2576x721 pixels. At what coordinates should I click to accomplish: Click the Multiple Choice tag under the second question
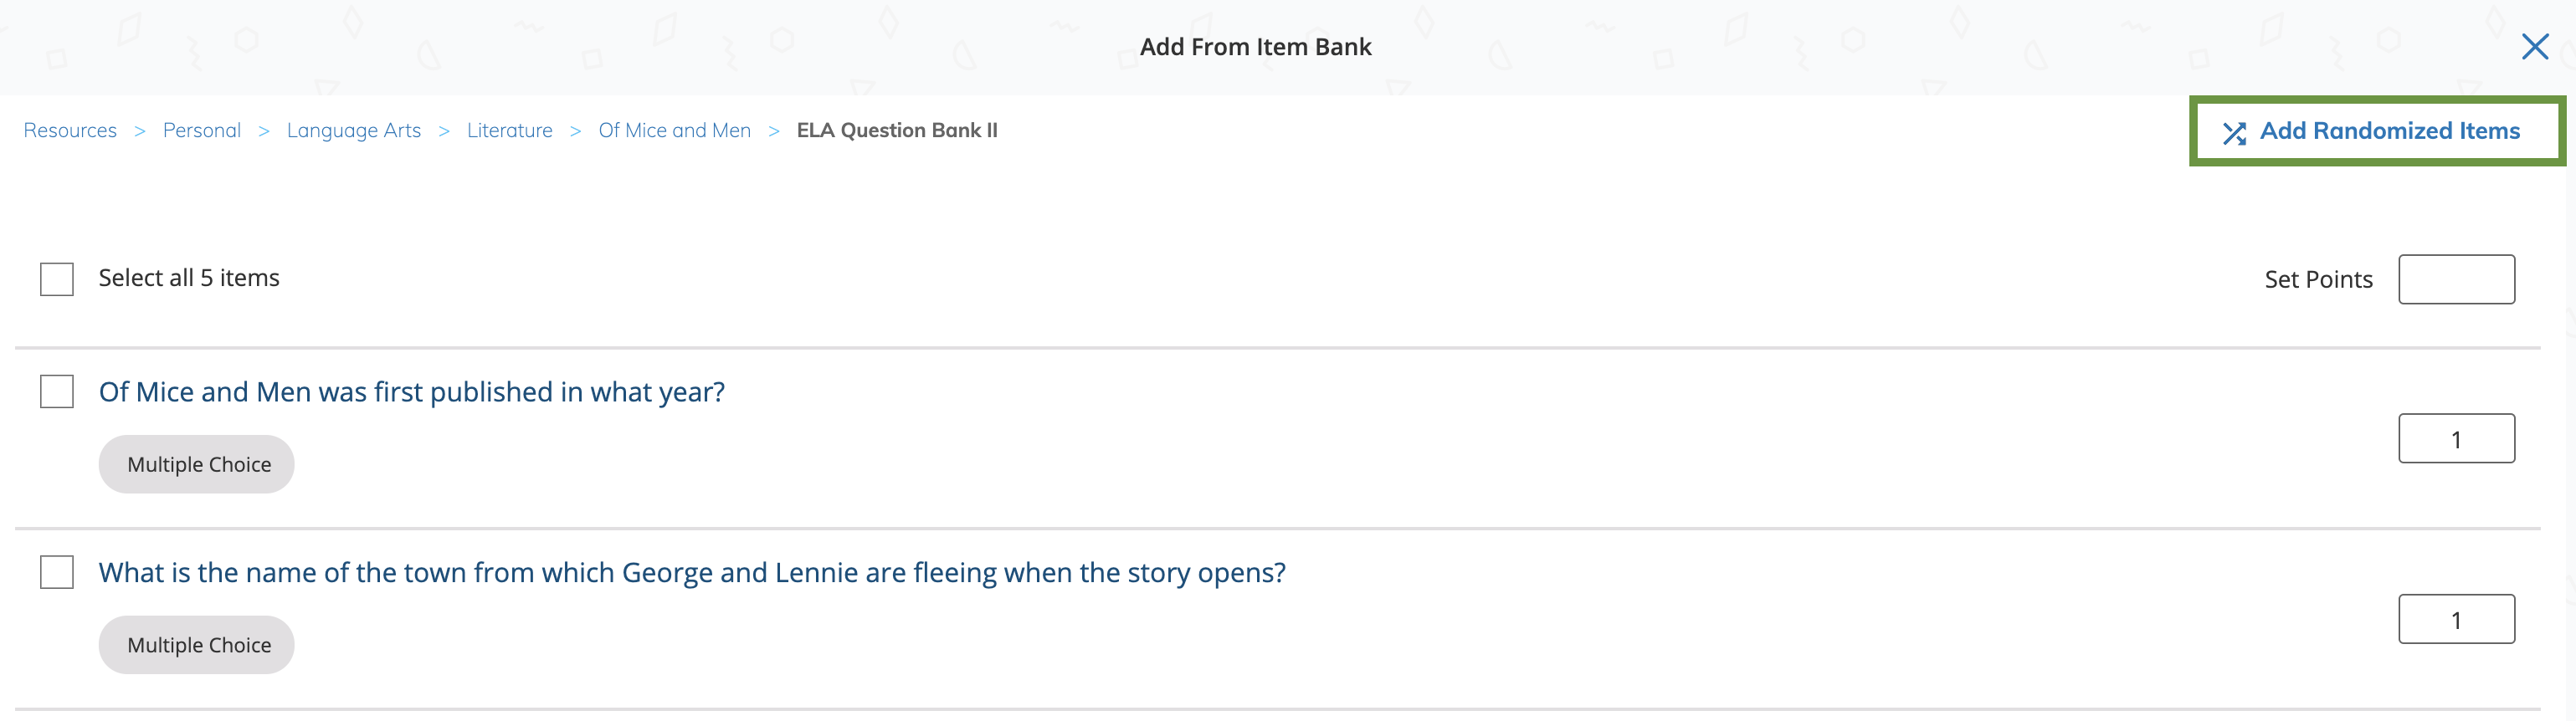tap(196, 644)
